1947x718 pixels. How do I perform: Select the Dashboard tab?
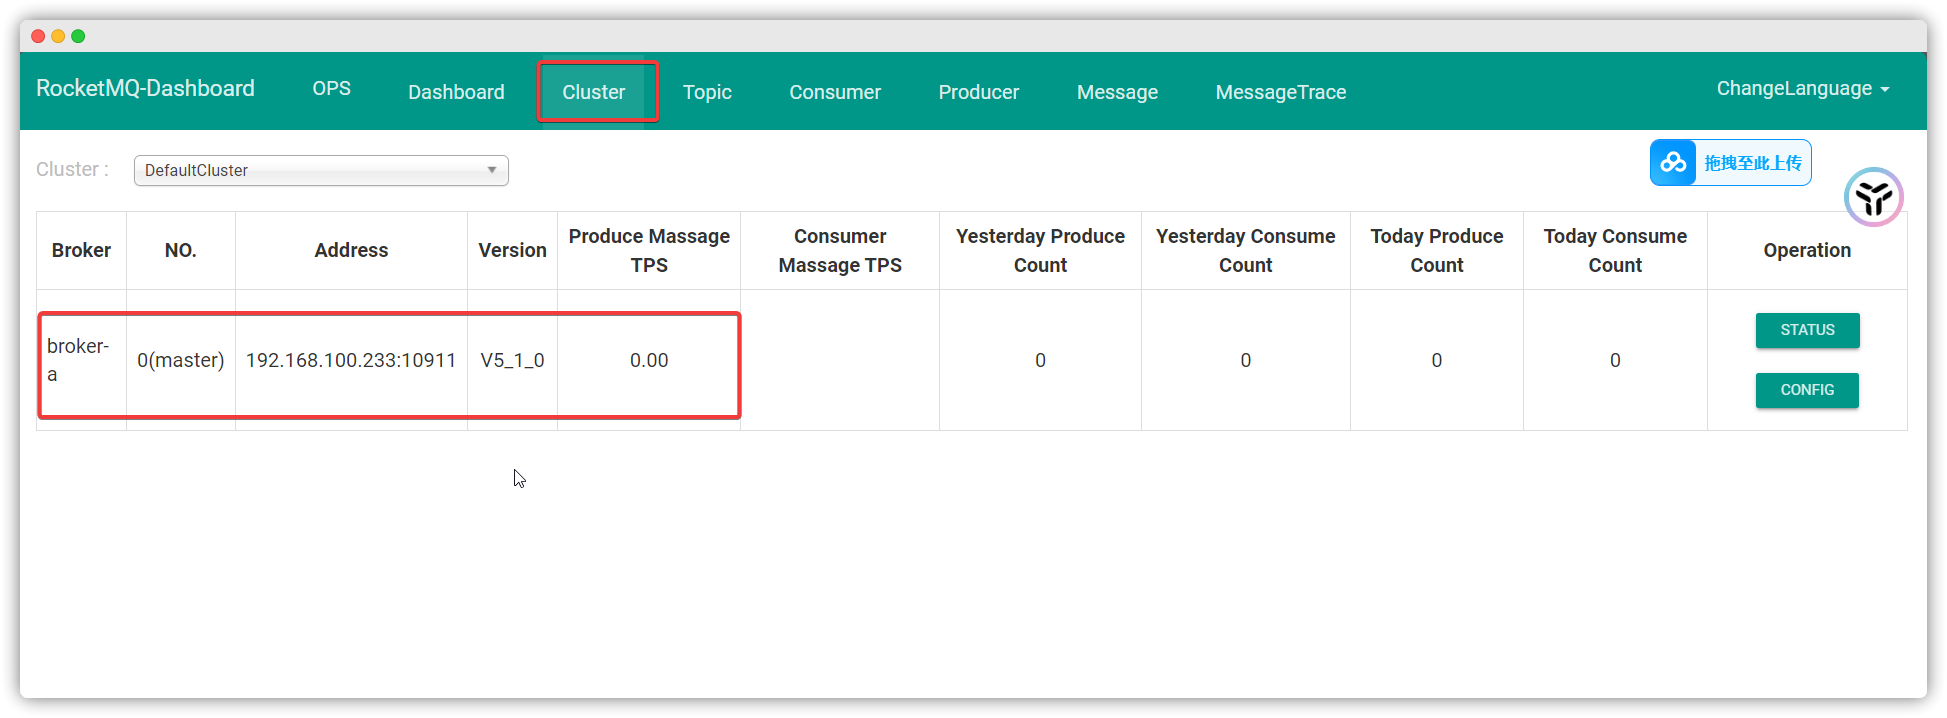point(456,92)
